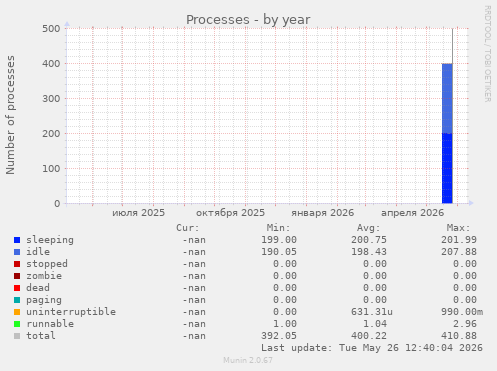The image size is (497, 371).
Task: Click the 'idle' legend label
Action: click(x=38, y=252)
